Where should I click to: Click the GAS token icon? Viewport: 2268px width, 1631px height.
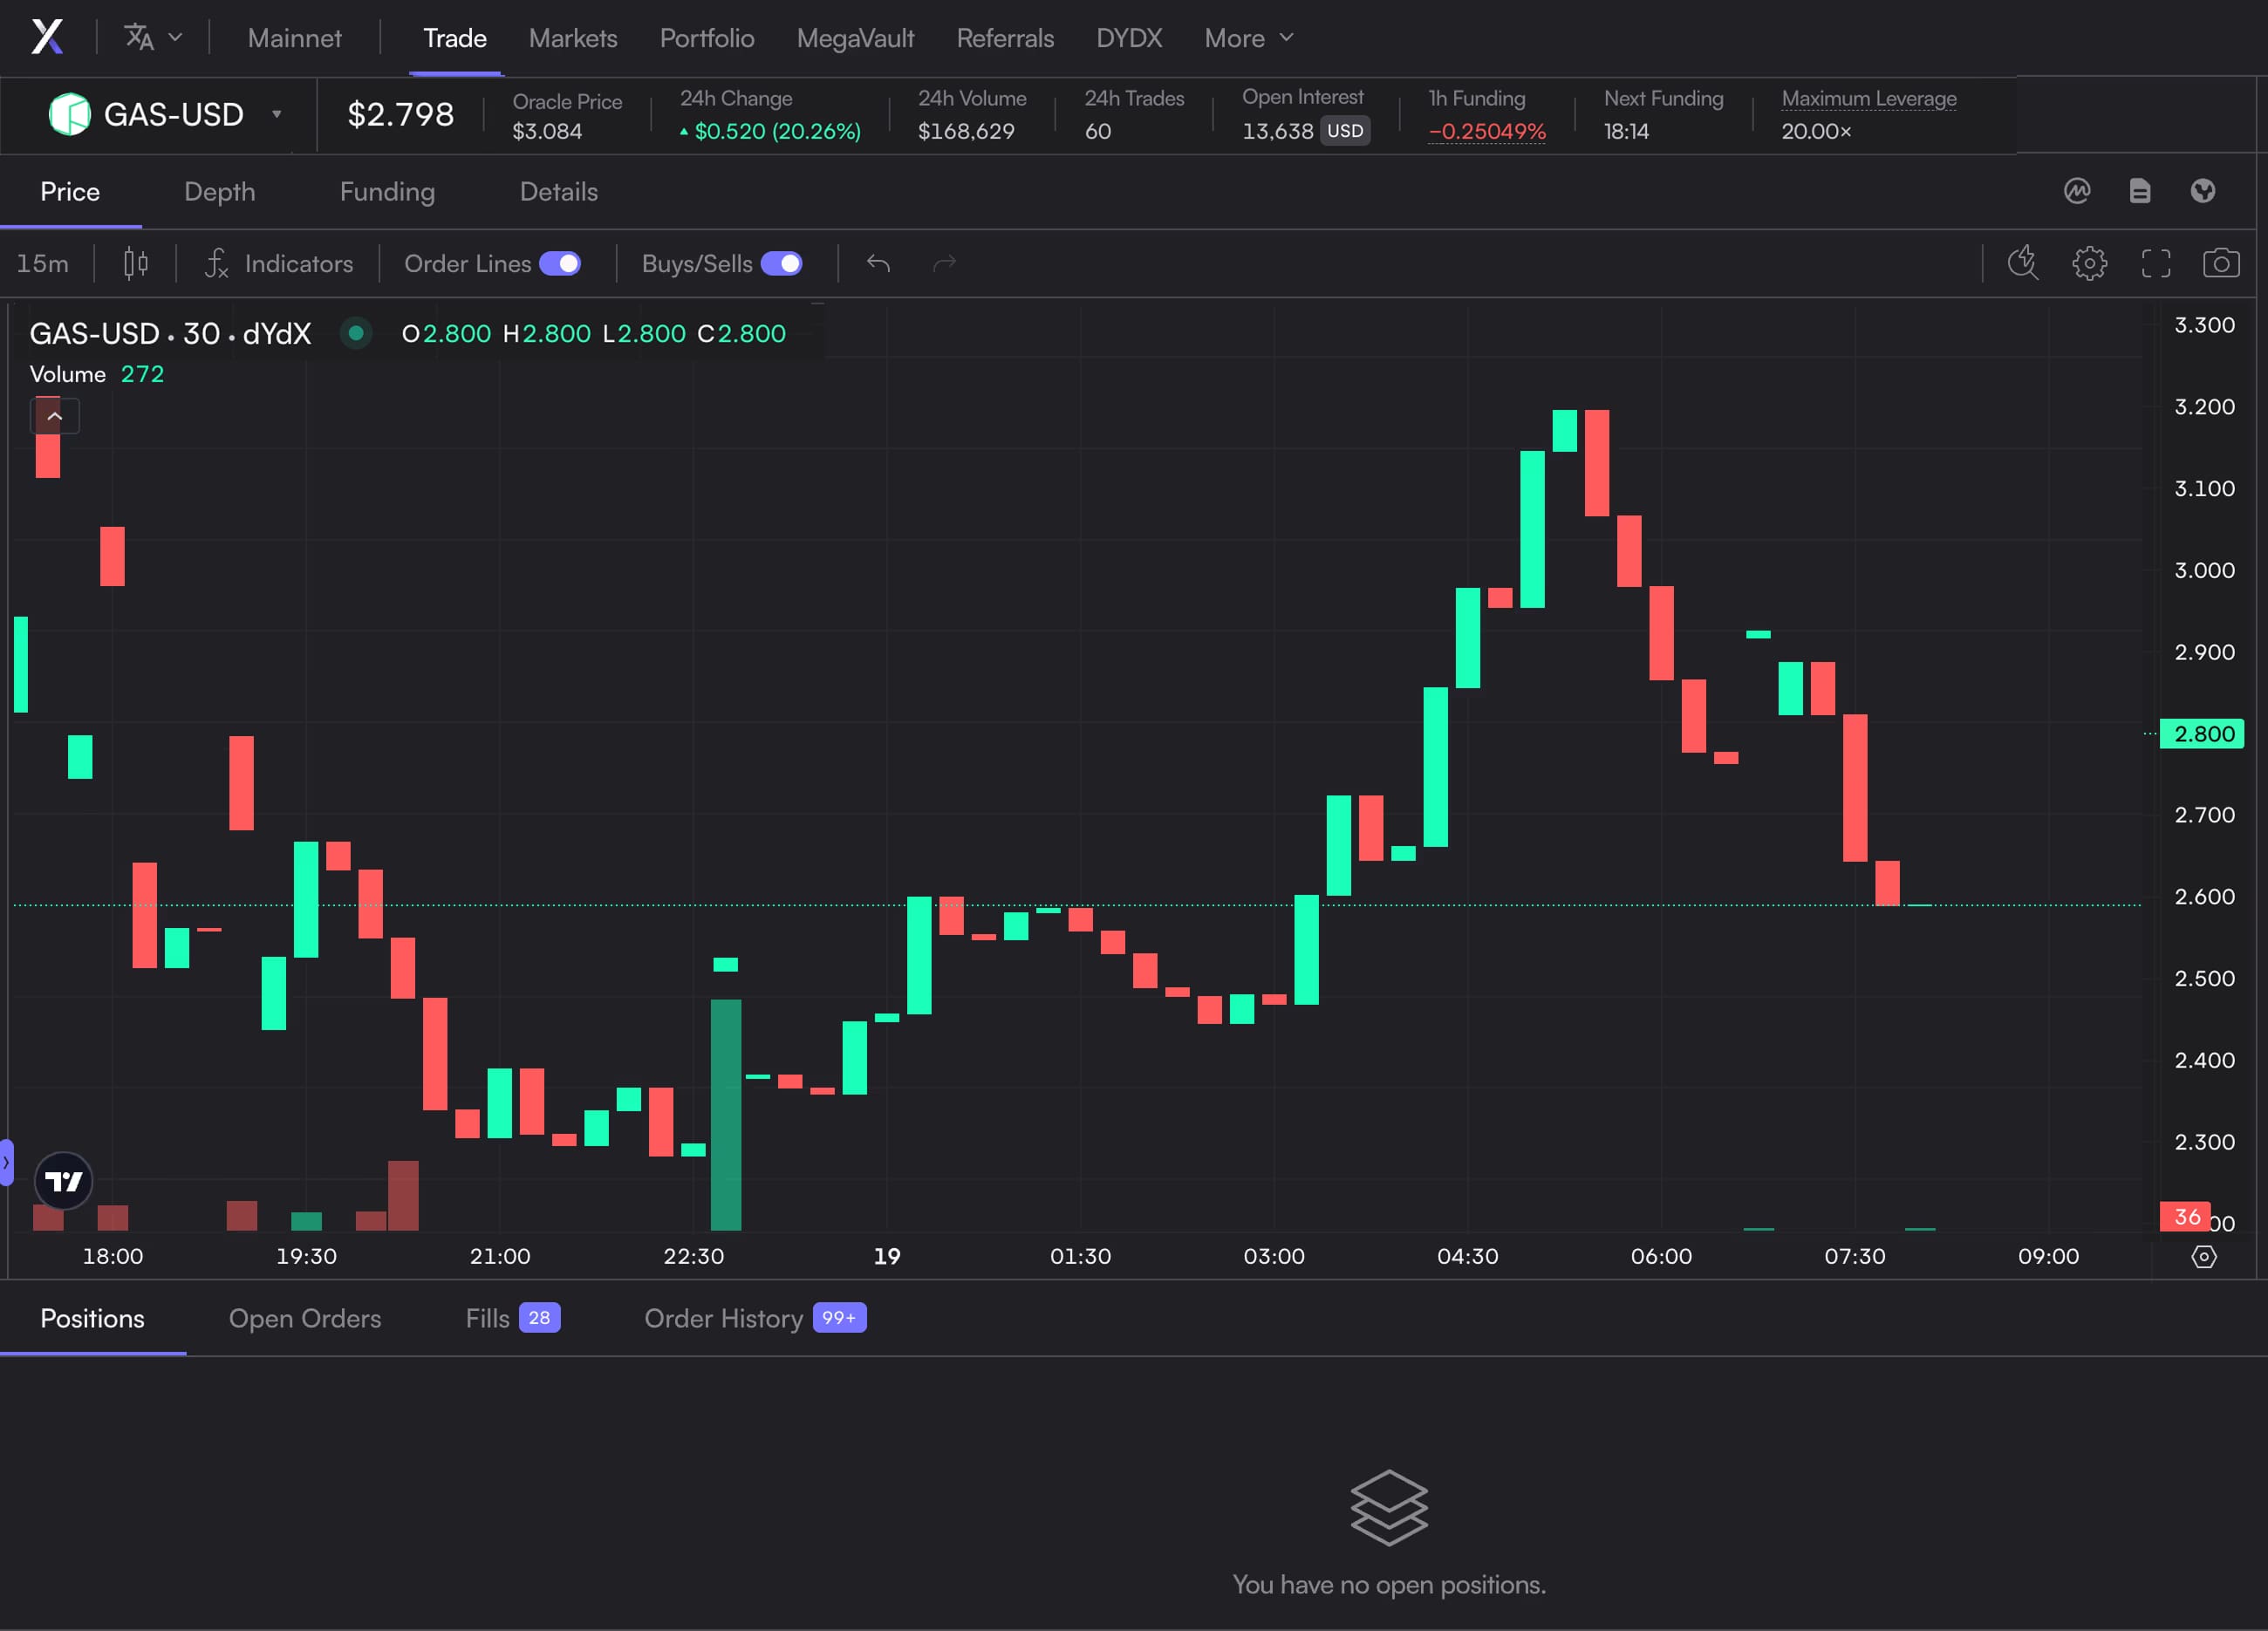(x=69, y=114)
